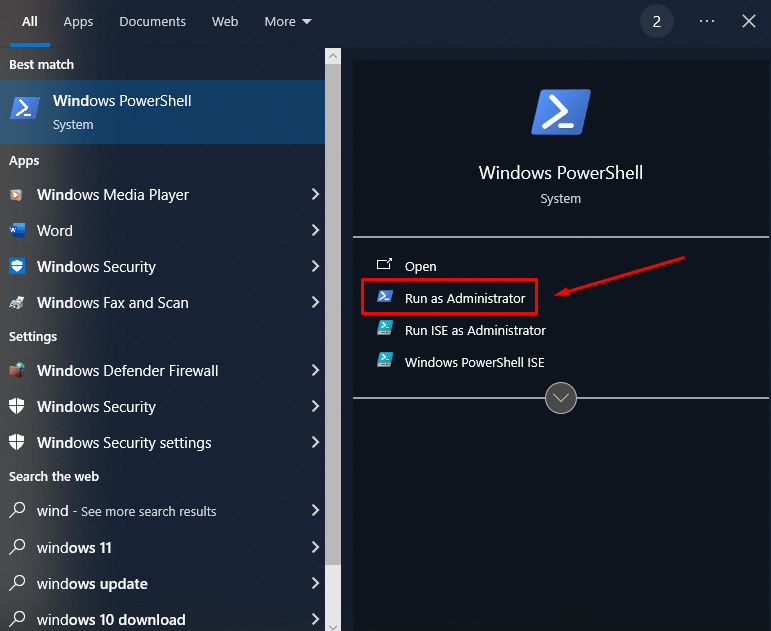
Task: Expand the Word result arrow
Action: pyautogui.click(x=315, y=230)
